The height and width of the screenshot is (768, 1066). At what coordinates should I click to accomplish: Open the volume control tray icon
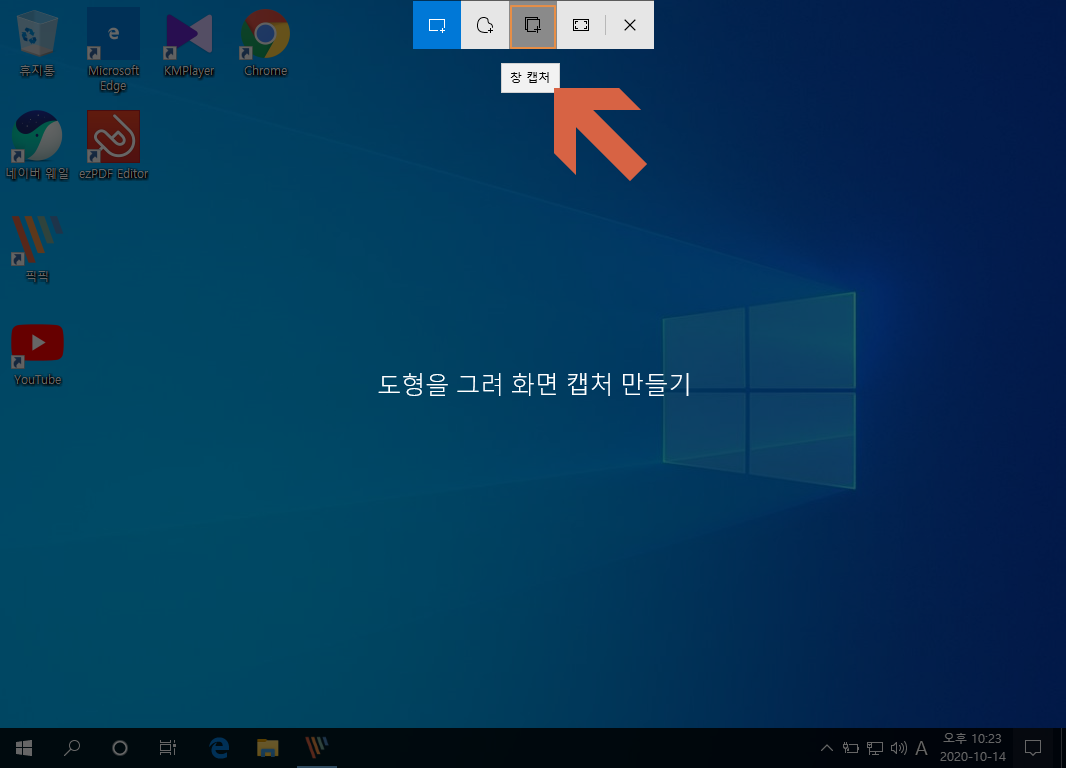click(x=899, y=748)
